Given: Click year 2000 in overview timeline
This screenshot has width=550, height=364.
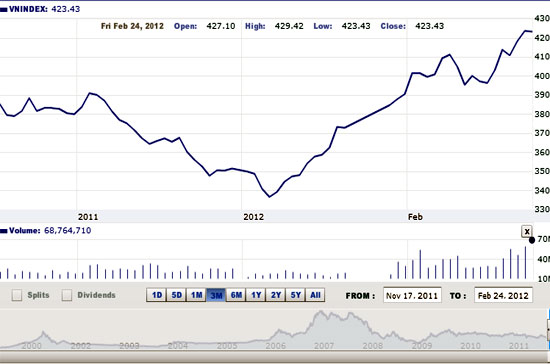Looking at the screenshot, I should point(32,346).
